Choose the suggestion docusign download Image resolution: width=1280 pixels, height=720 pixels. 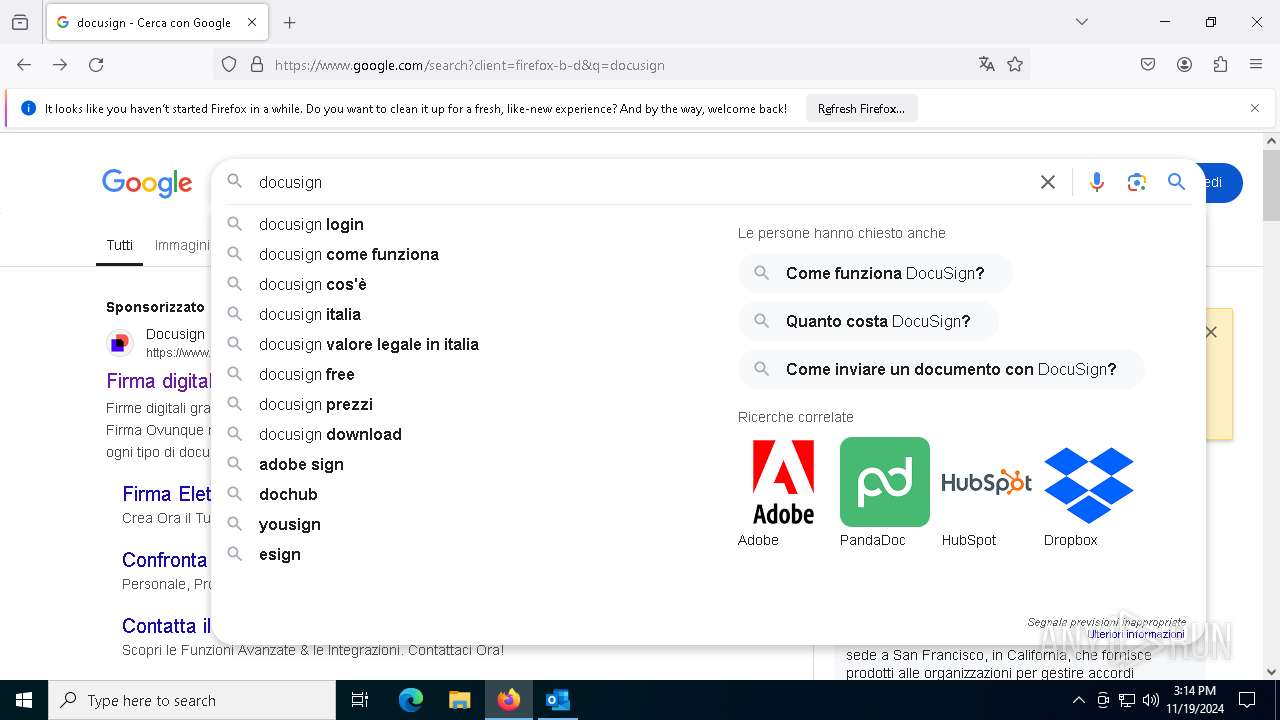[330, 434]
